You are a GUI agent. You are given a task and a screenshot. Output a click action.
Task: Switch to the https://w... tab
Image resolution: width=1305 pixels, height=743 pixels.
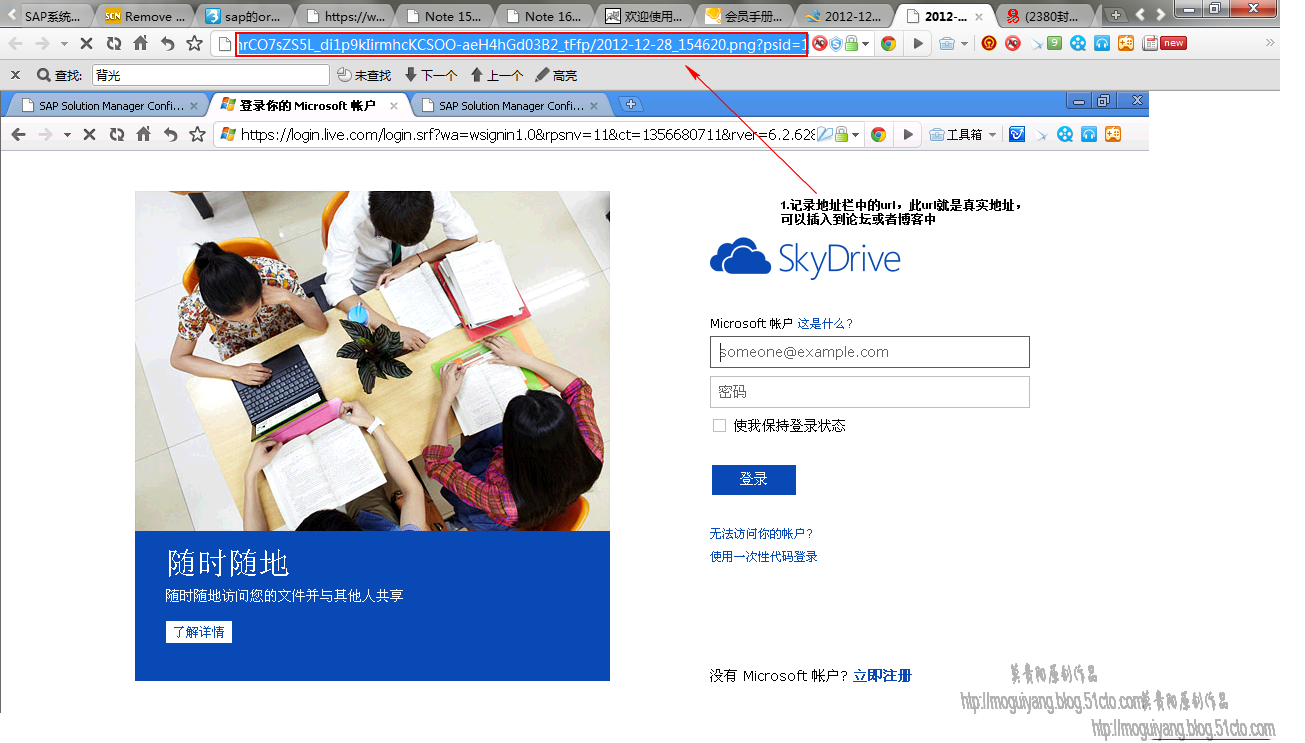coord(344,16)
